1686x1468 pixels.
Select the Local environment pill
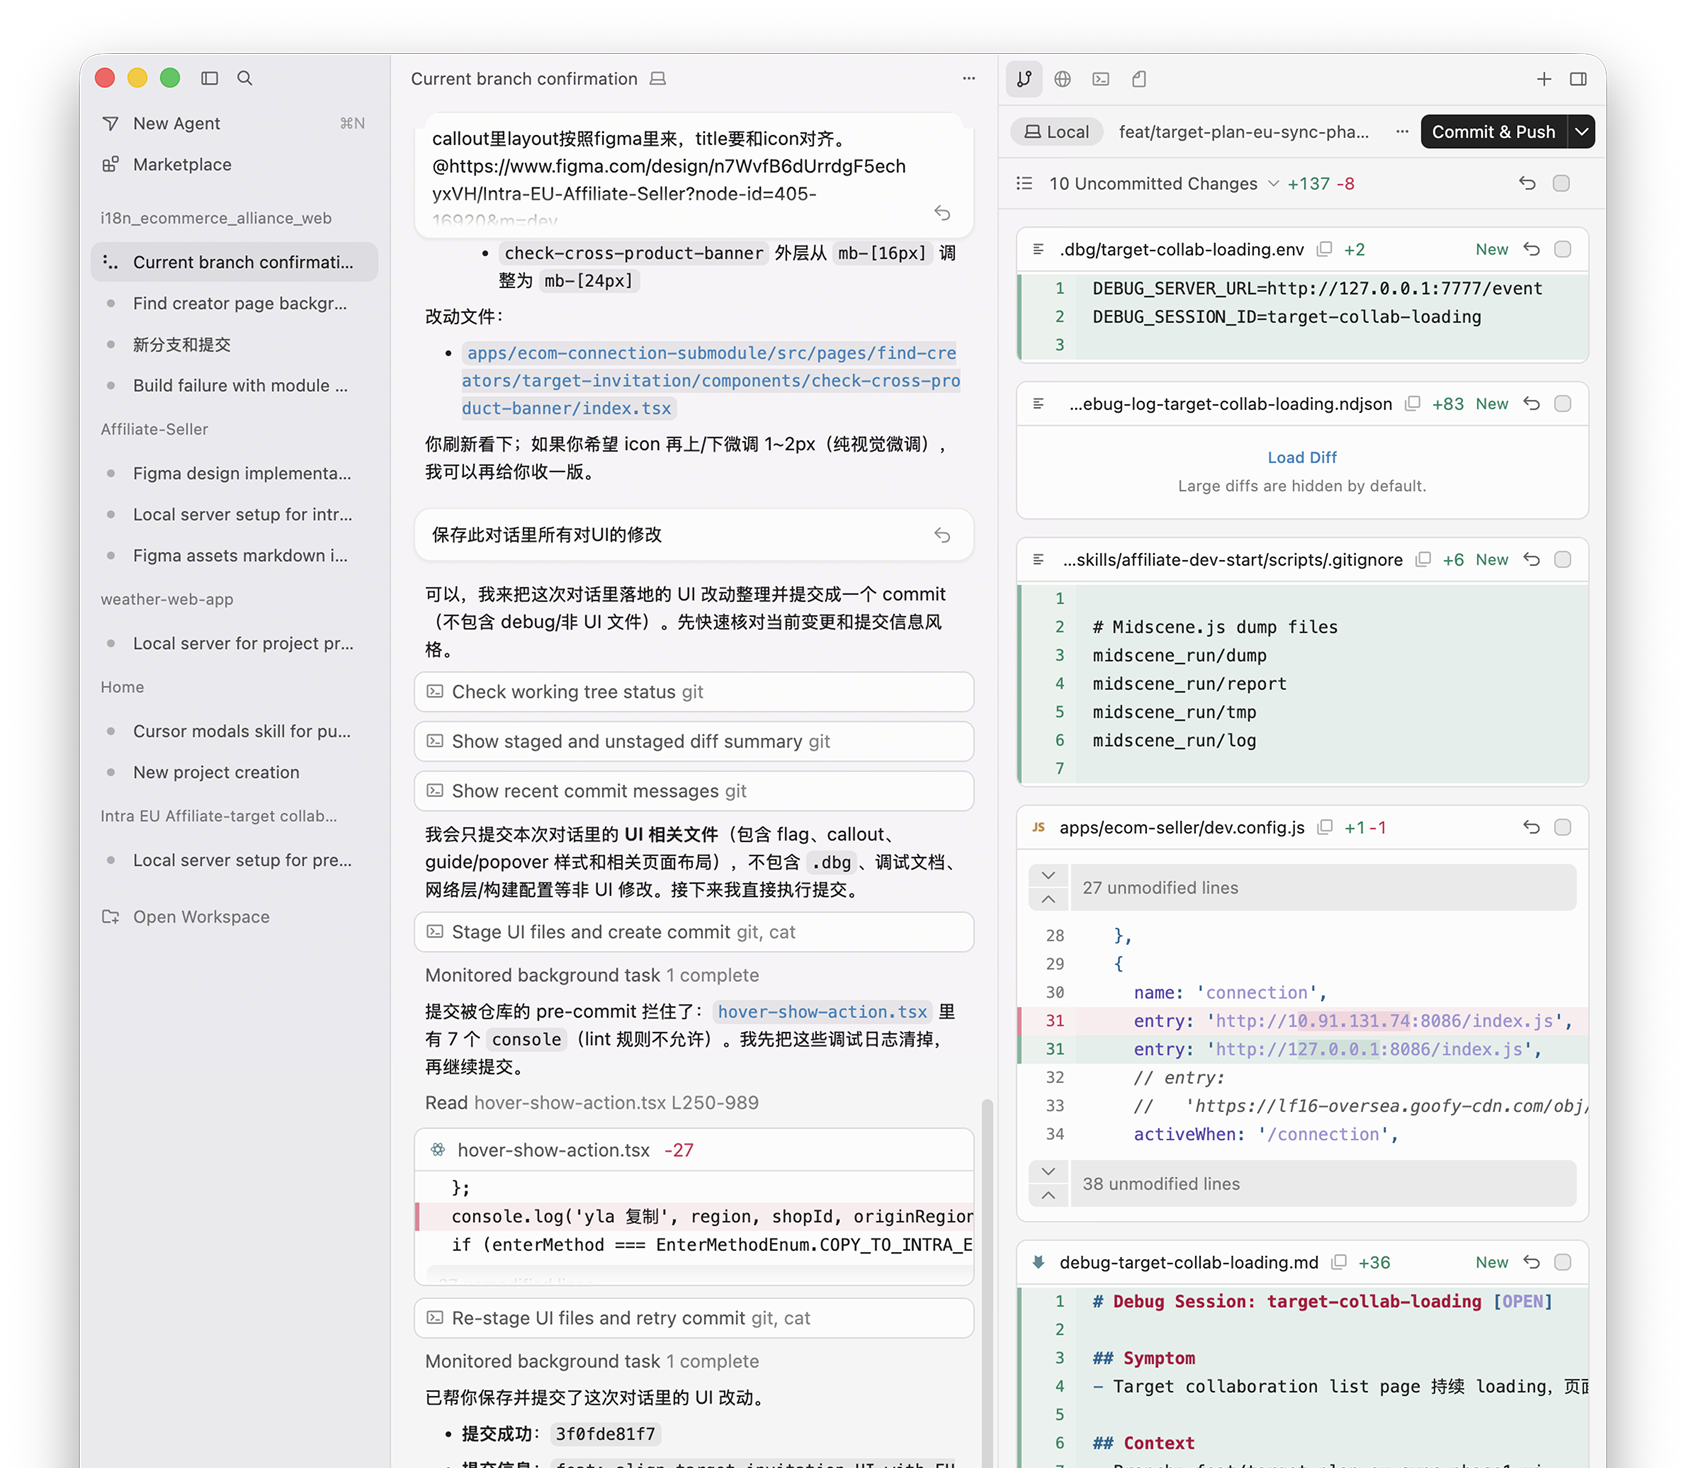pyautogui.click(x=1057, y=131)
